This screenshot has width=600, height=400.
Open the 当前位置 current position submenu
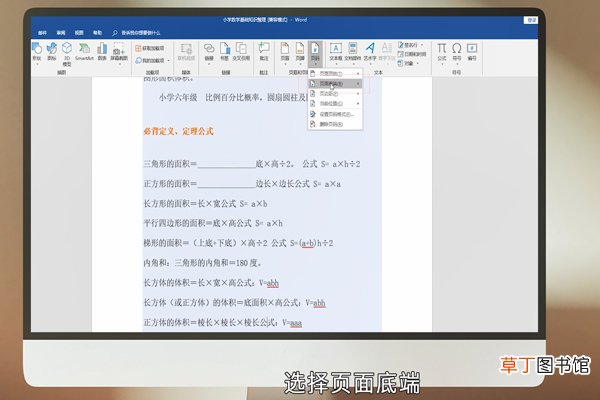pos(335,104)
